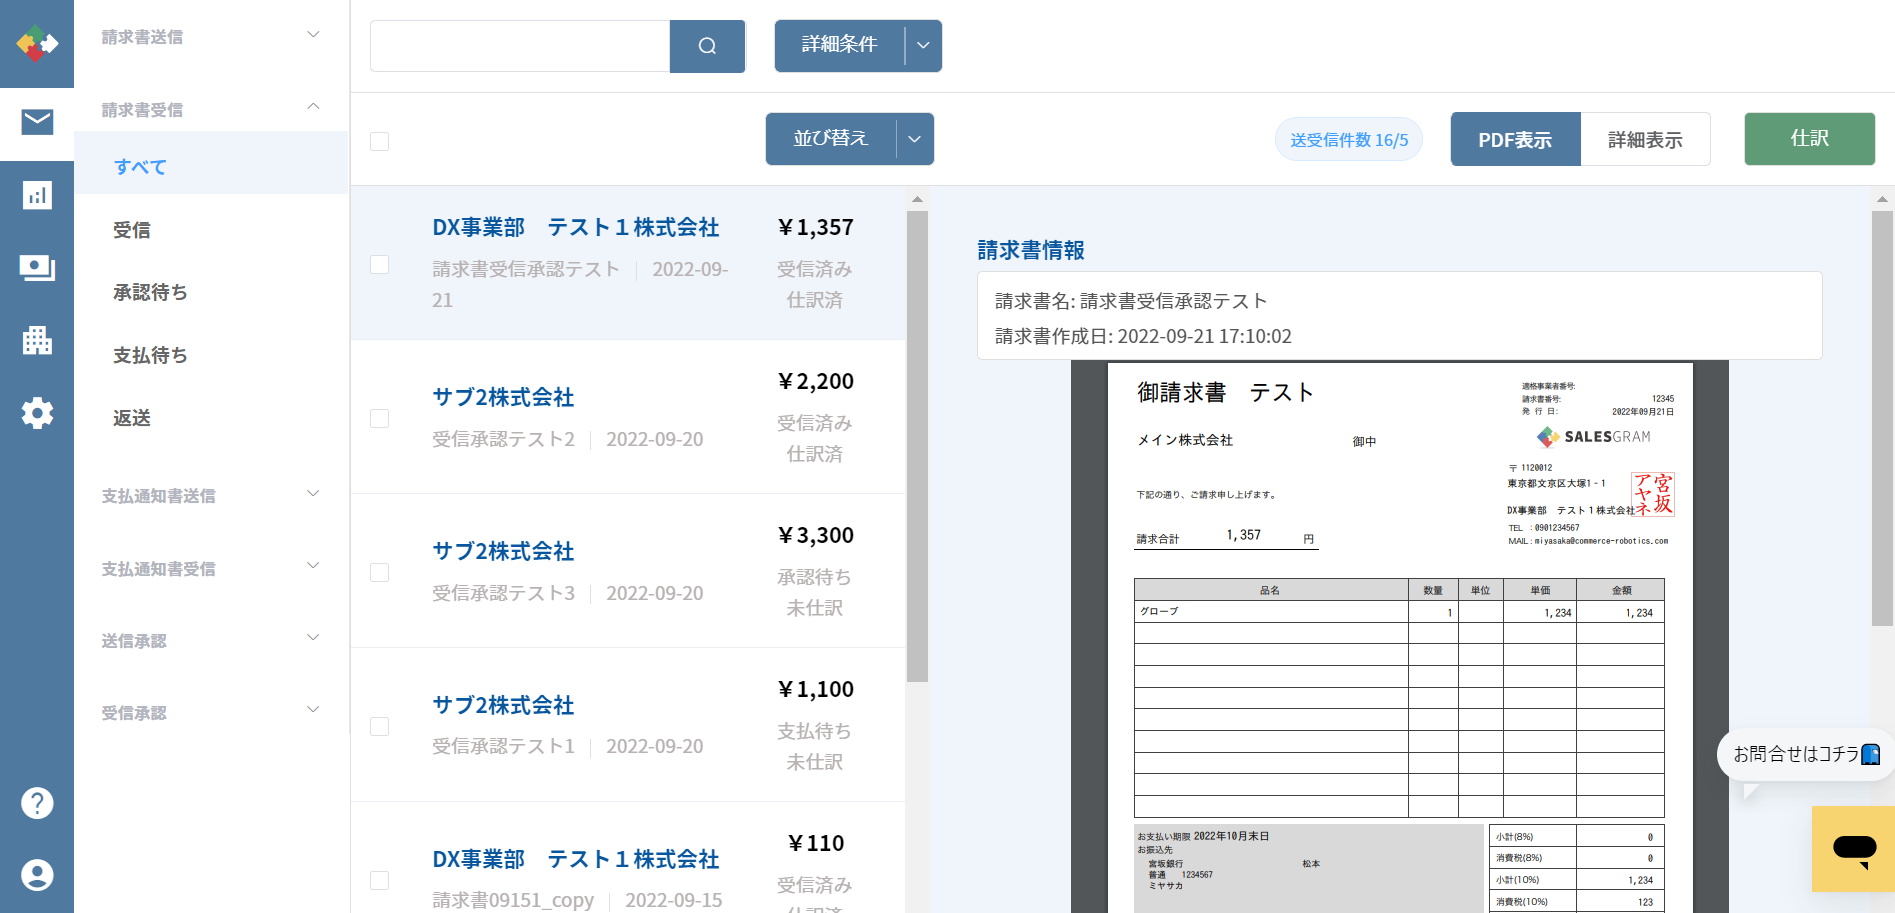
Task: Open the bar chart report sidebar icon
Action: click(x=37, y=195)
